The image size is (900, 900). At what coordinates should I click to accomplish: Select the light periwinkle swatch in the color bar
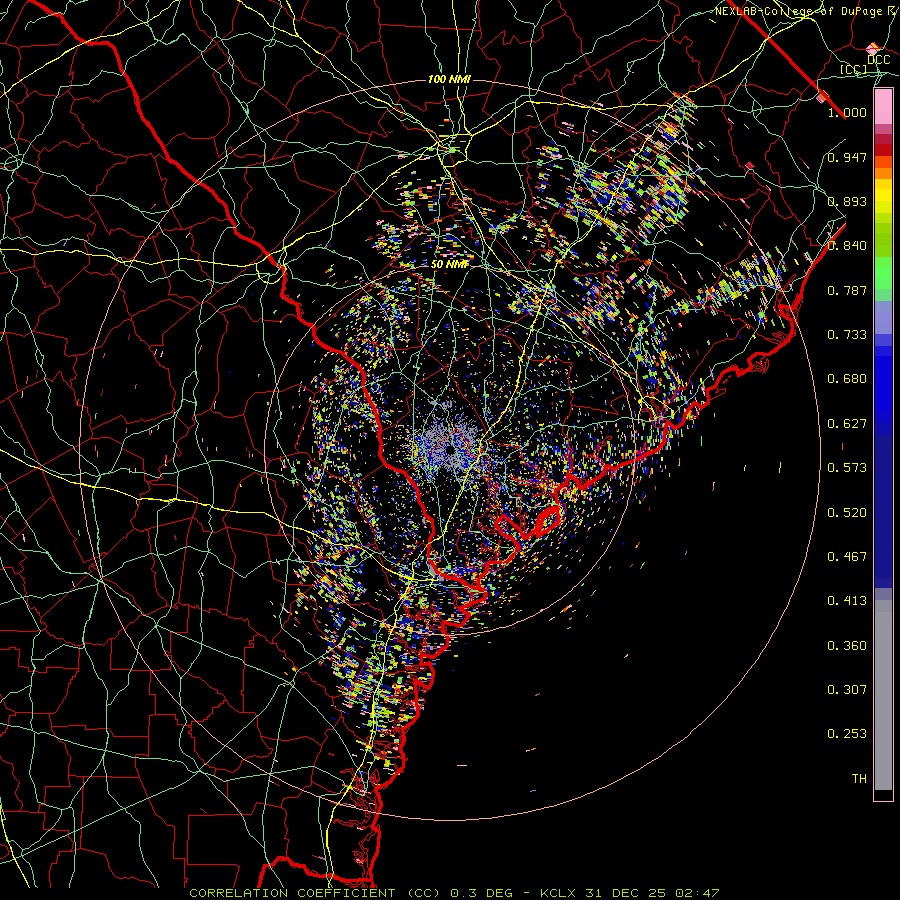(x=883, y=317)
